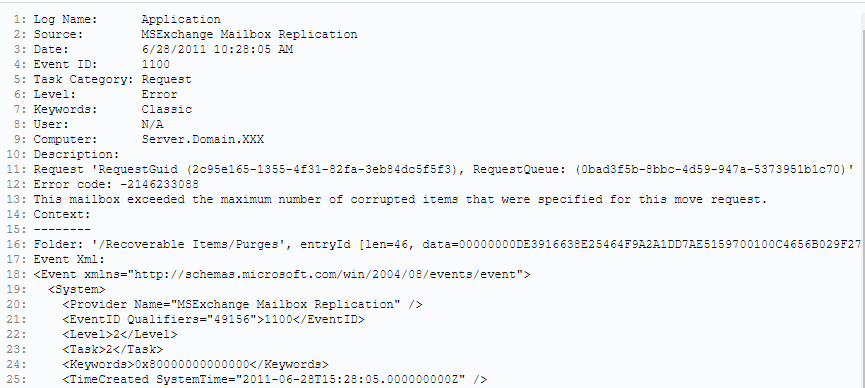Viewport: 865px width, 388px height.
Task: Click the <System> tag on line 19
Action: [x=77, y=289]
